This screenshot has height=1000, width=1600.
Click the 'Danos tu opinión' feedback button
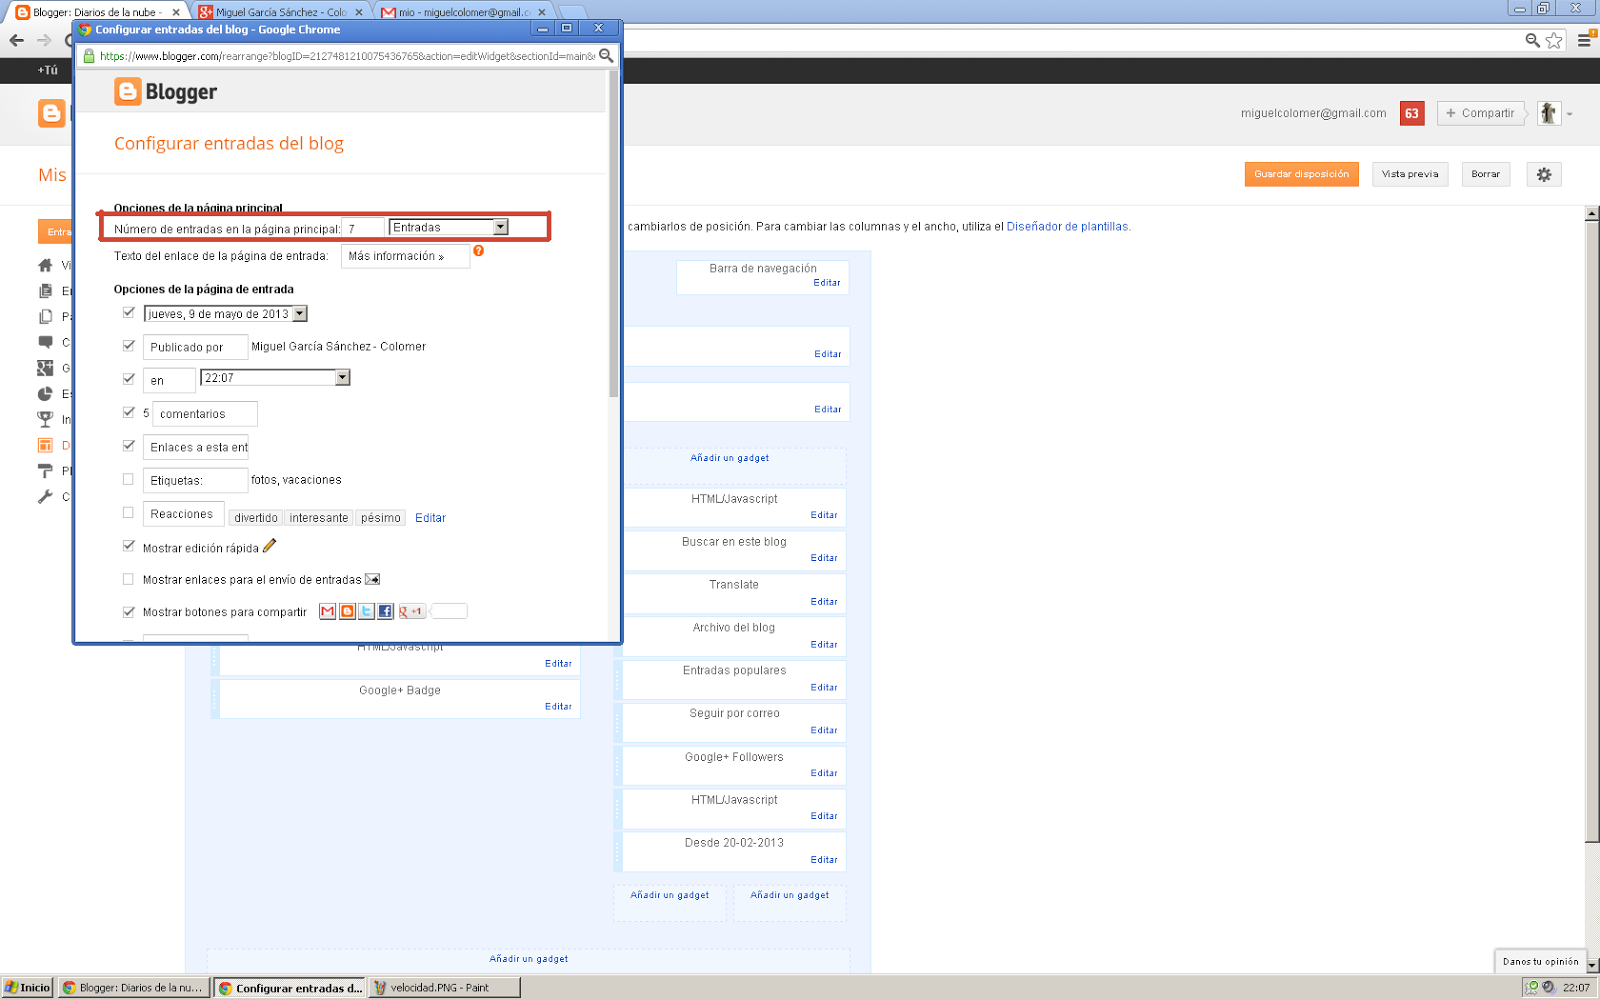tap(1540, 961)
